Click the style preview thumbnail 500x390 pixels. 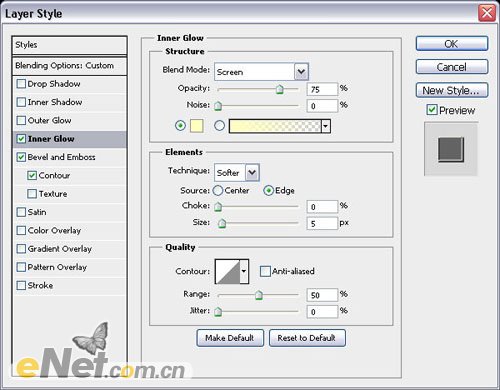tap(451, 149)
